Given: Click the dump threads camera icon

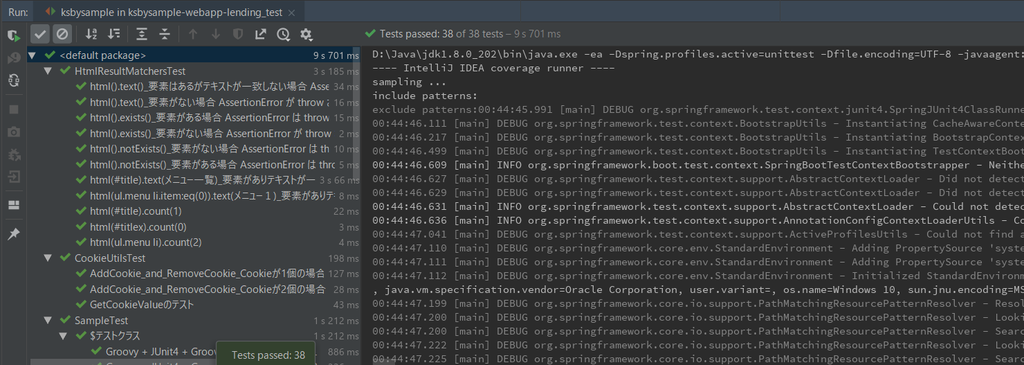Looking at the screenshot, I should click(13, 132).
